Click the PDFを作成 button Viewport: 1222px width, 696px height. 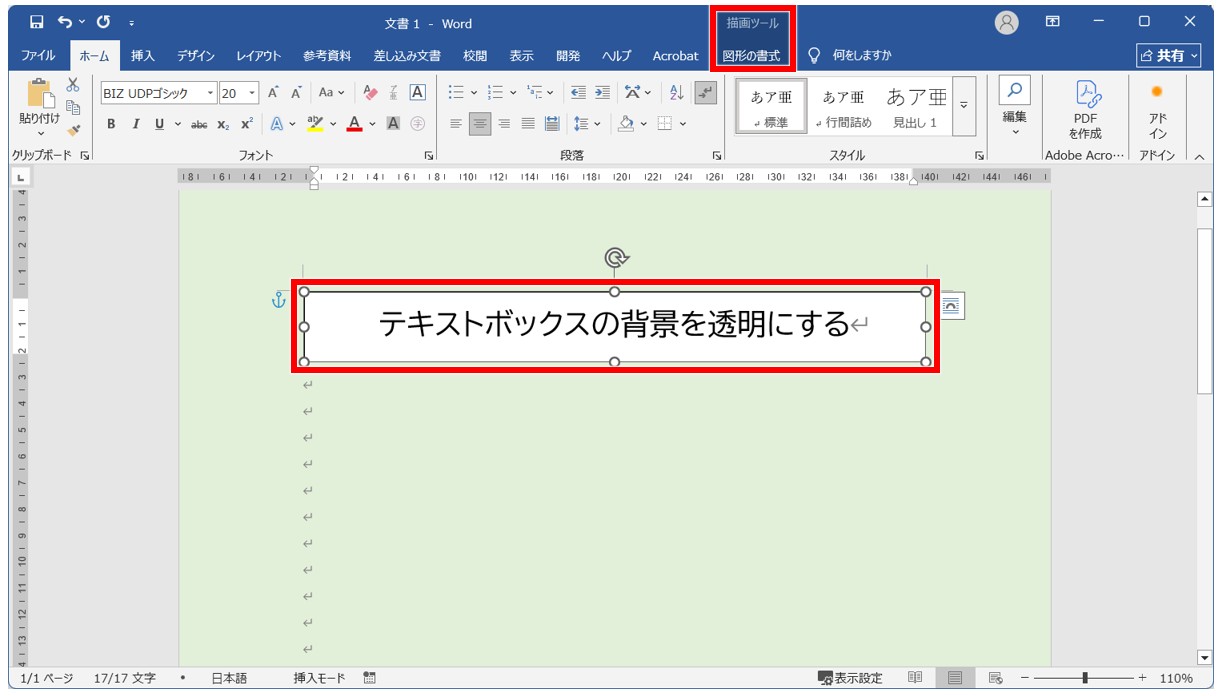coord(1085,110)
